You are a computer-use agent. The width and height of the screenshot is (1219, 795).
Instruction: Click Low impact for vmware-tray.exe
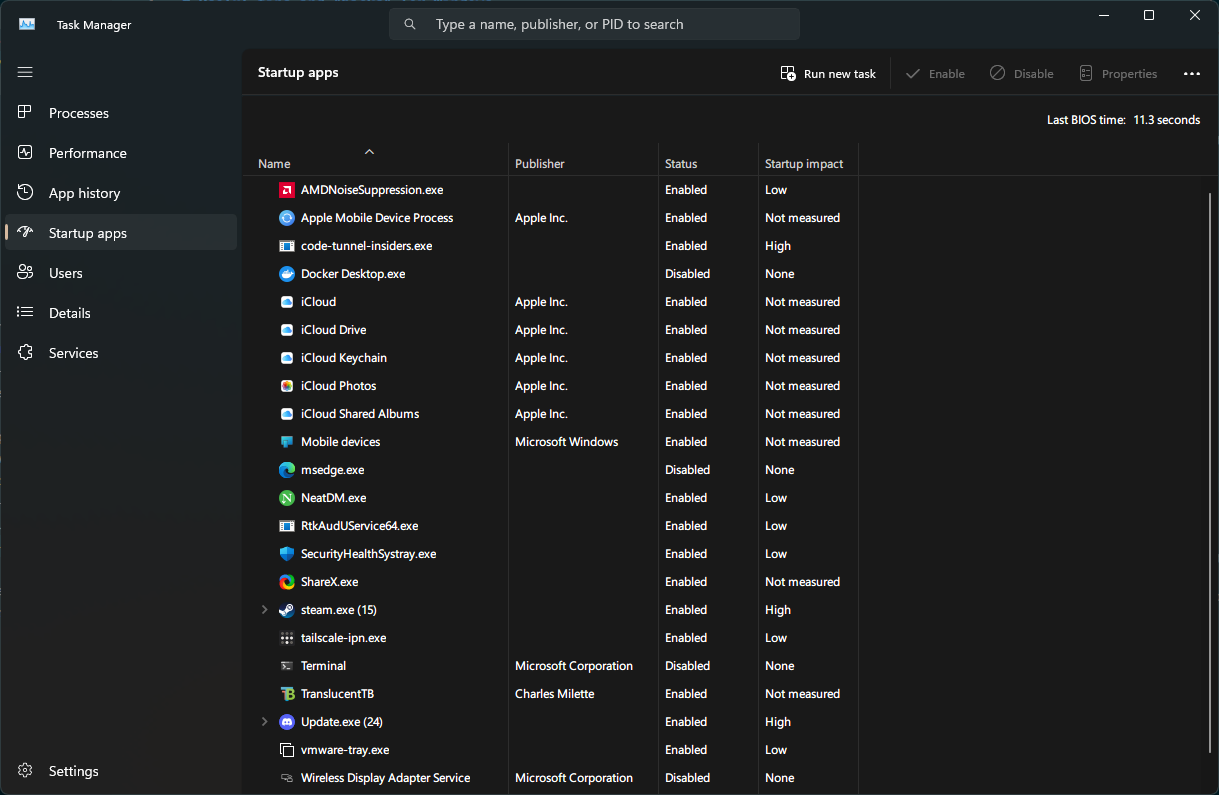point(776,750)
